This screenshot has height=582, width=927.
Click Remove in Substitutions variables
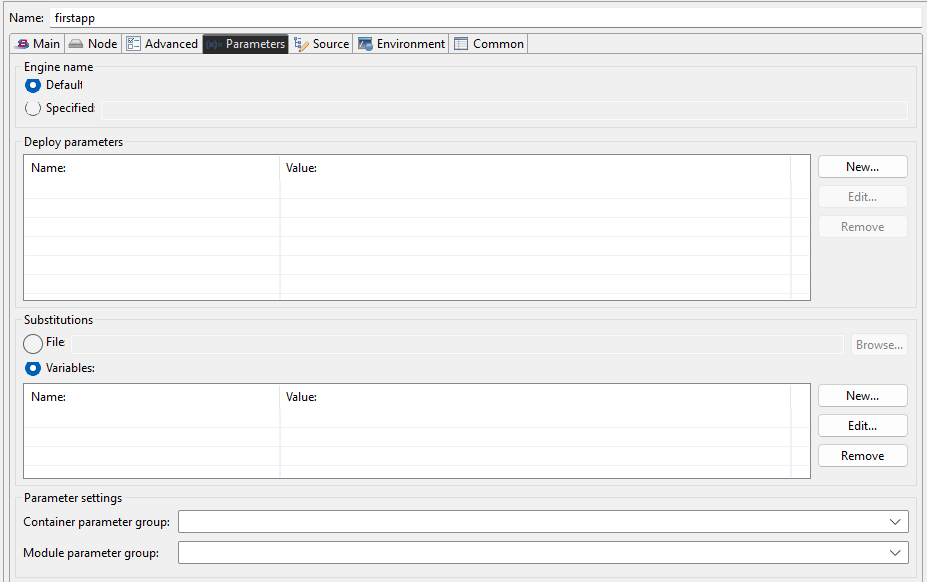coord(863,456)
